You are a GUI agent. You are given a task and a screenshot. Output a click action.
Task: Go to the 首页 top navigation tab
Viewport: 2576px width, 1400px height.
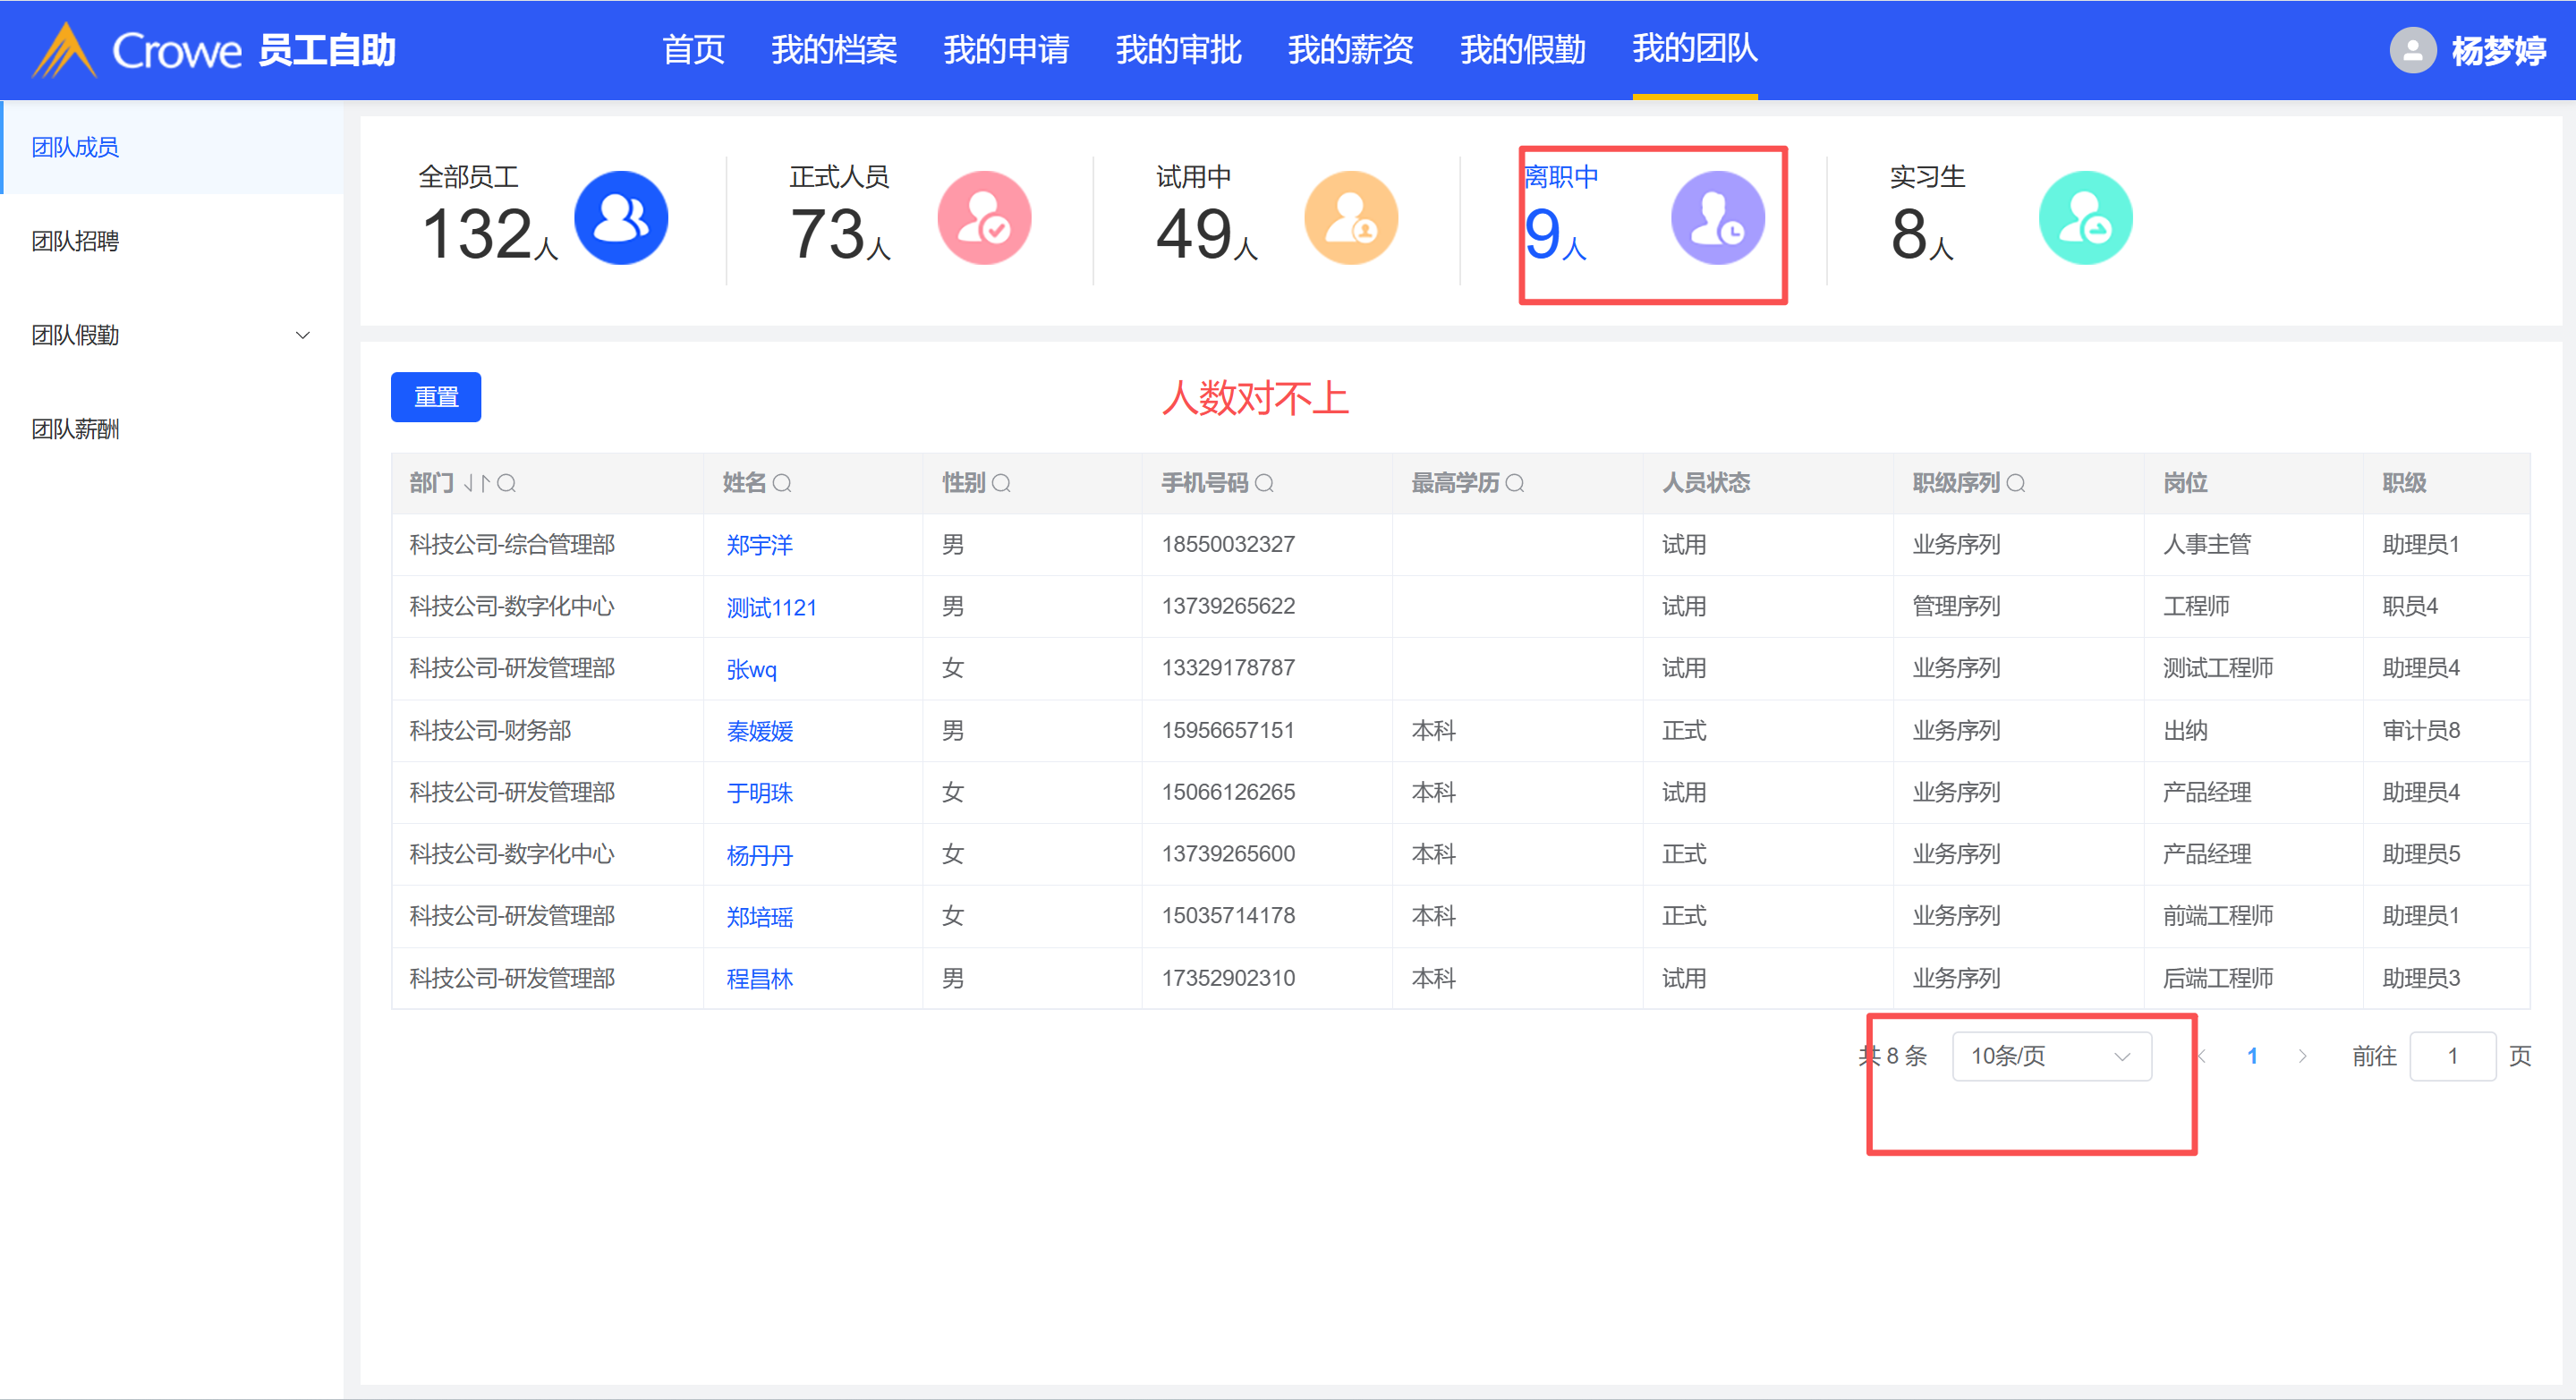point(693,50)
